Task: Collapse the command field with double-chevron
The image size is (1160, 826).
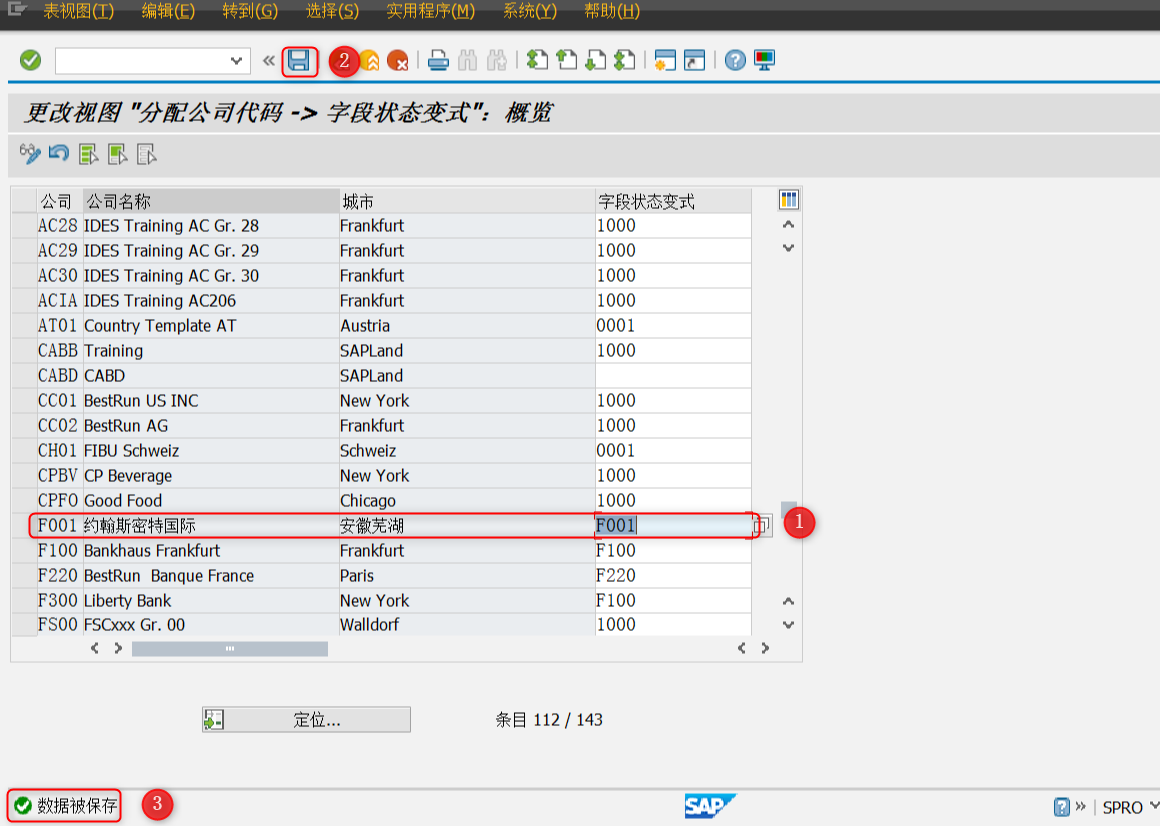Action: pos(269,61)
